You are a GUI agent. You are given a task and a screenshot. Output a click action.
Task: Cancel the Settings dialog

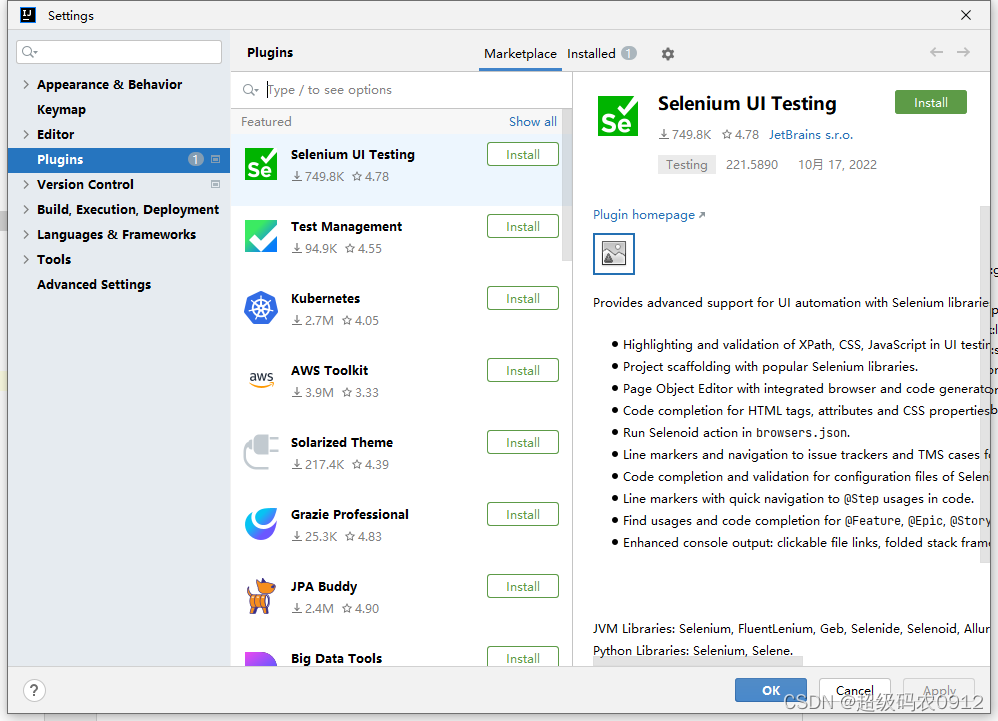coord(854,690)
